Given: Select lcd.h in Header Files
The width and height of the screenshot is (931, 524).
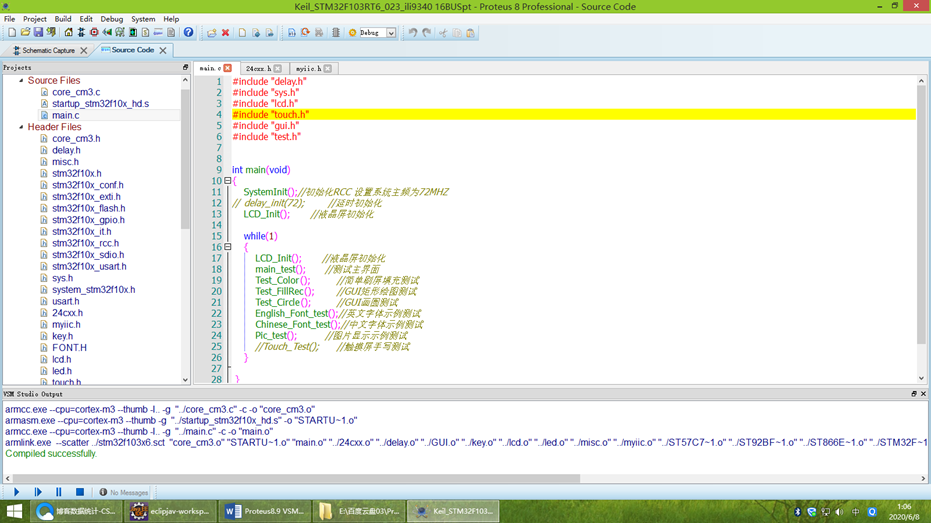Looking at the screenshot, I should pyautogui.click(x=61, y=359).
